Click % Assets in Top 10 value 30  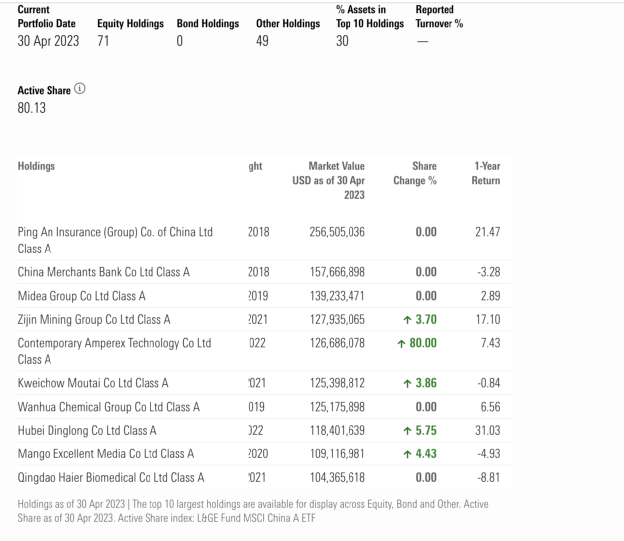pos(342,41)
